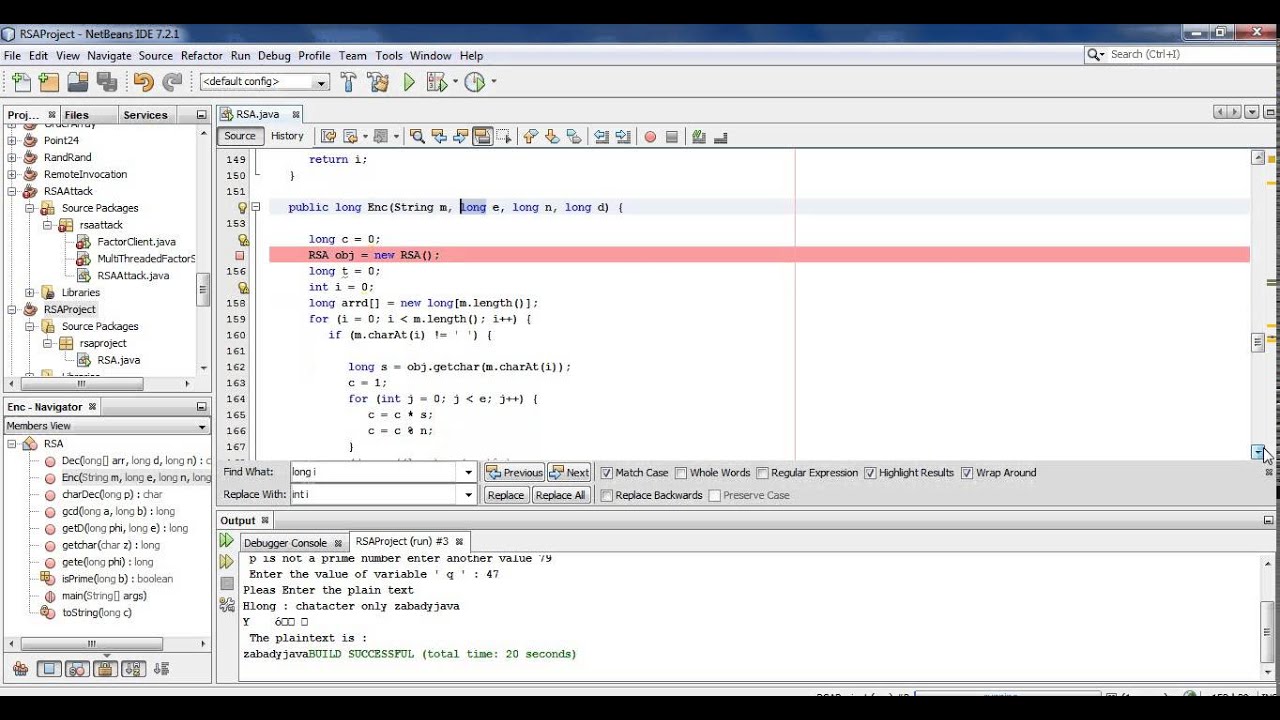This screenshot has width=1280, height=720.
Task: Enable the Replace Backwards checkbox
Action: pyautogui.click(x=606, y=495)
